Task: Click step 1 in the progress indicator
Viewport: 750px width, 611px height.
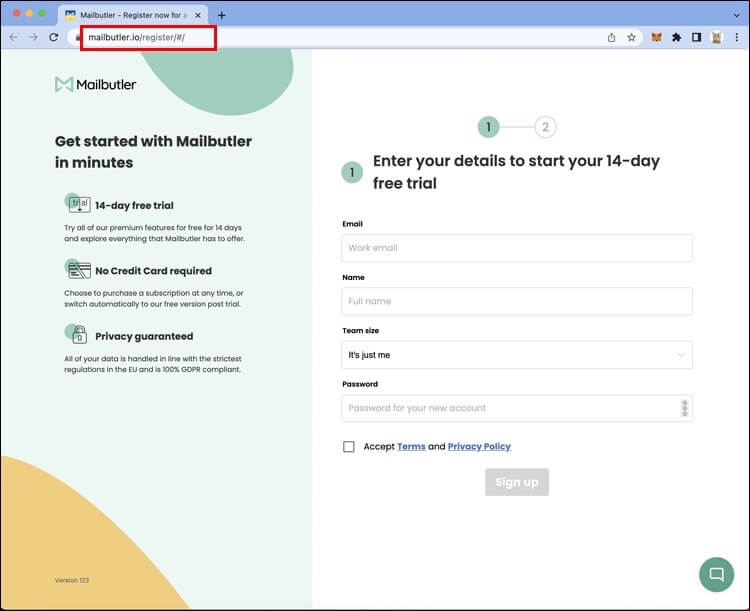Action: click(488, 127)
